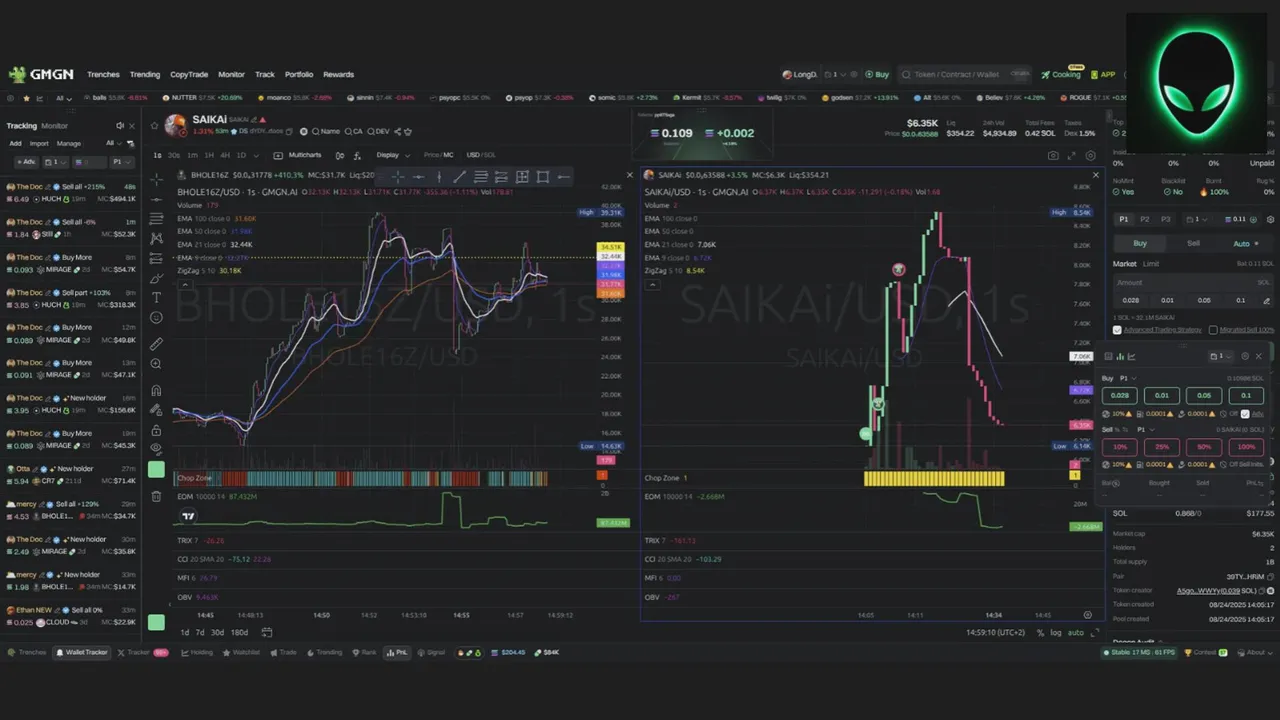The image size is (1280, 720).
Task: Select the 7d range below the chart
Action: point(200,632)
